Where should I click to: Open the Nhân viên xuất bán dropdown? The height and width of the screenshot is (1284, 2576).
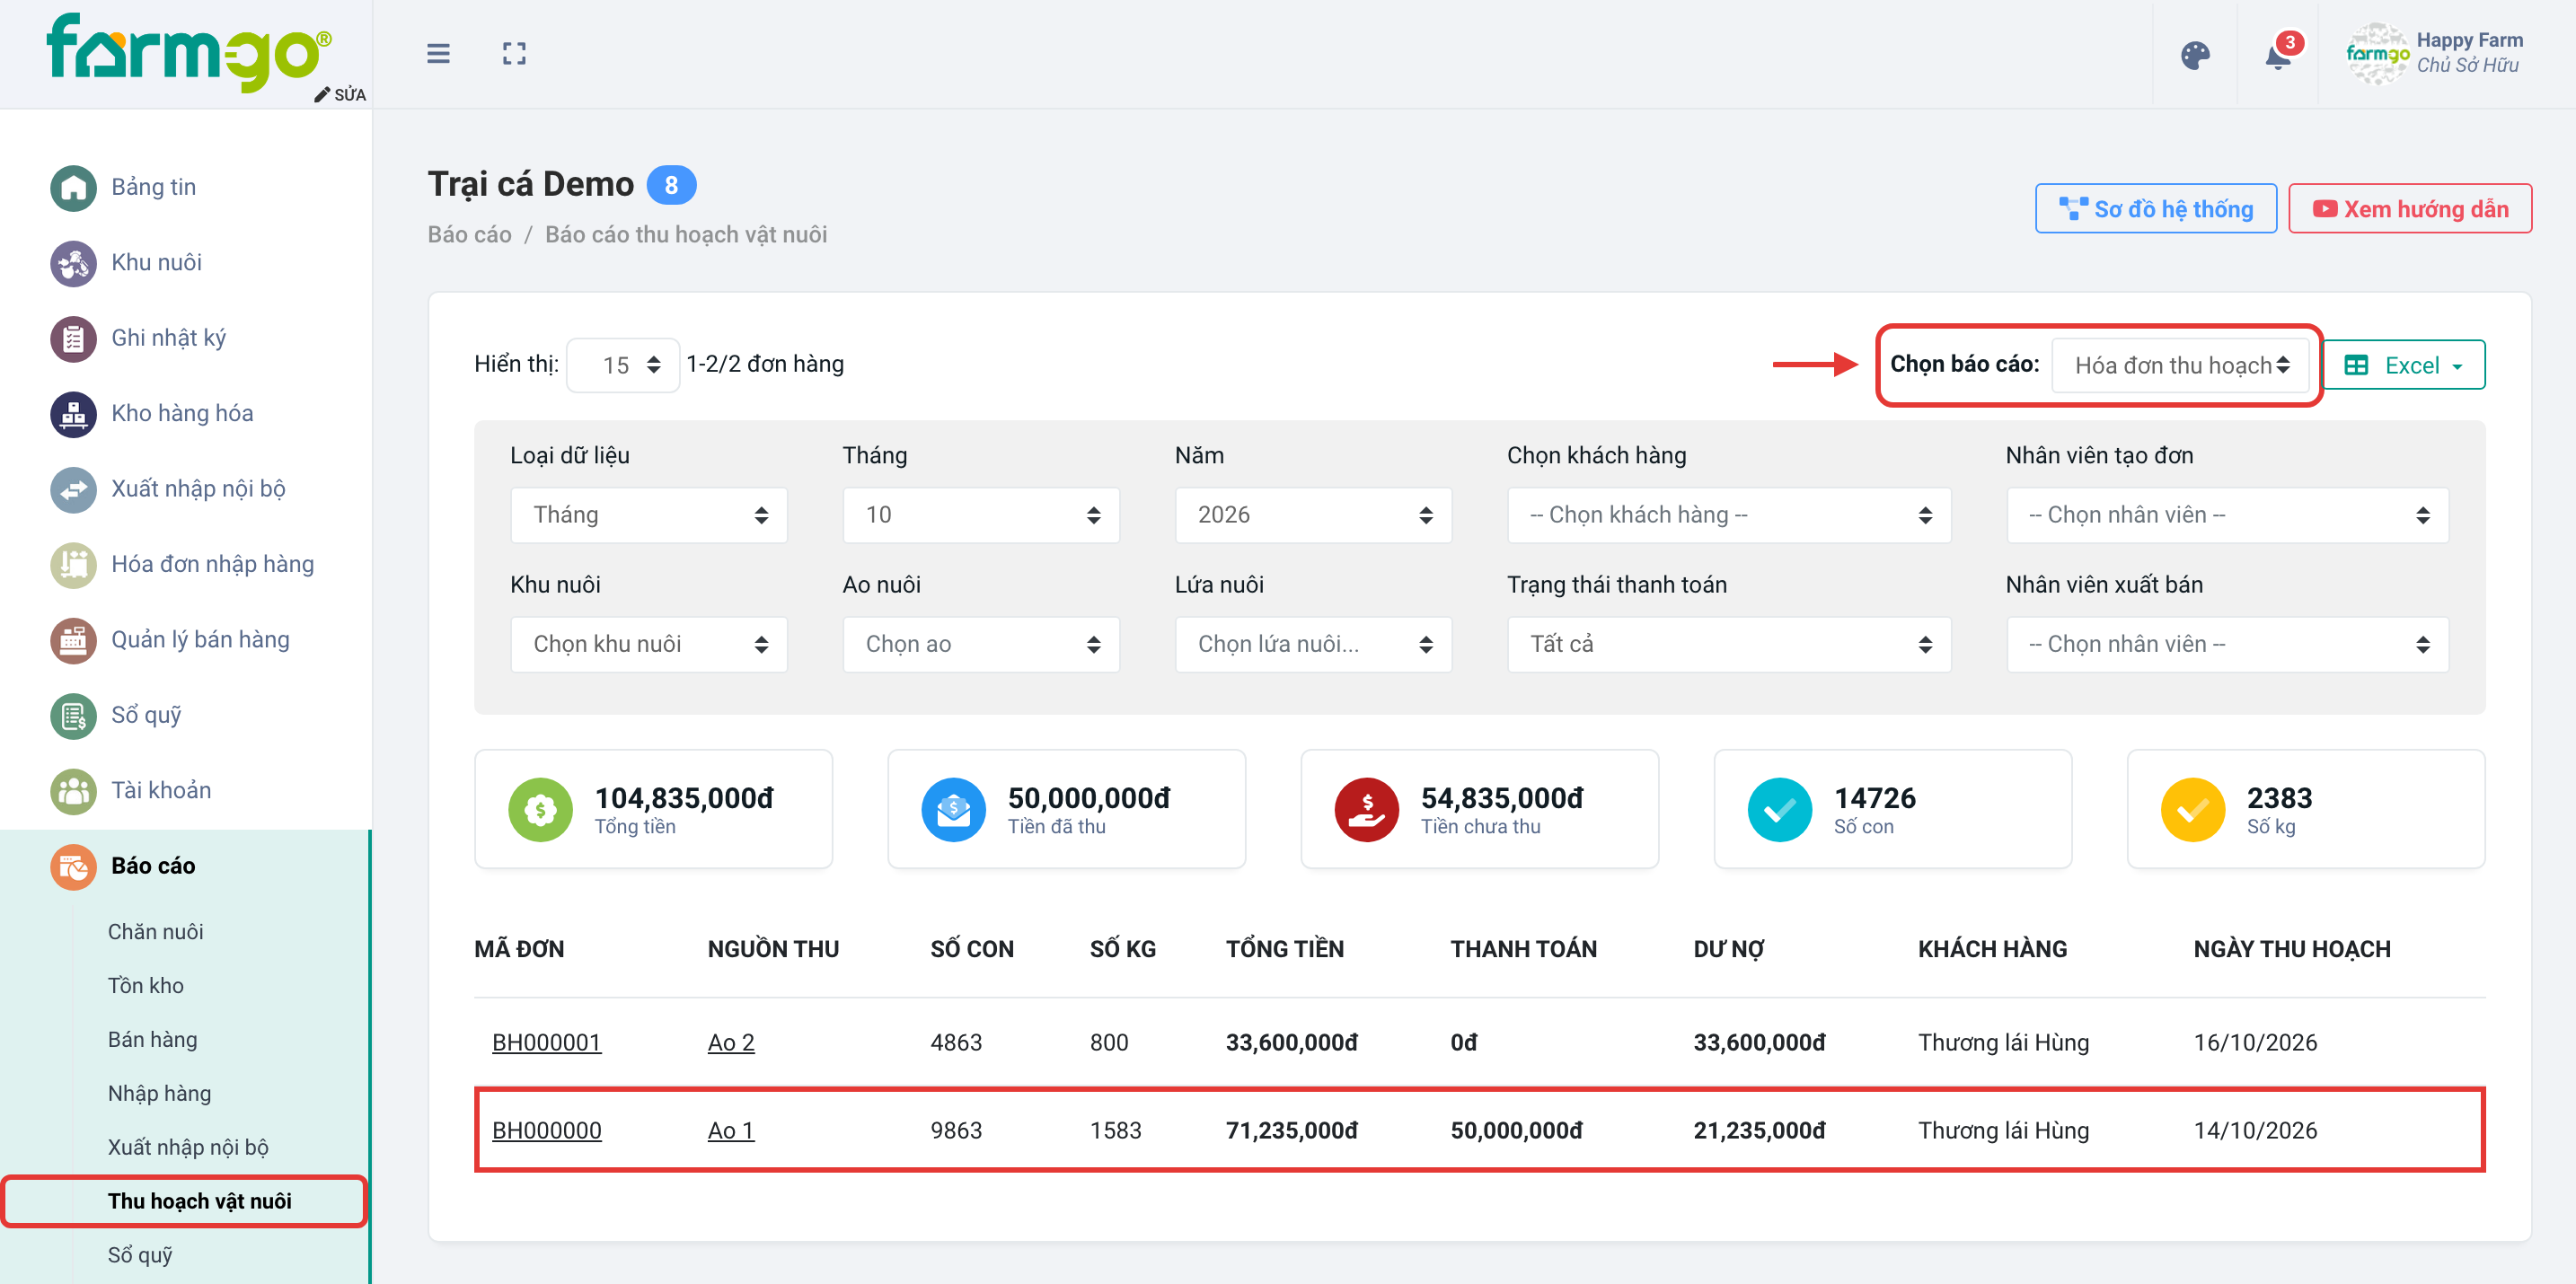click(2227, 644)
